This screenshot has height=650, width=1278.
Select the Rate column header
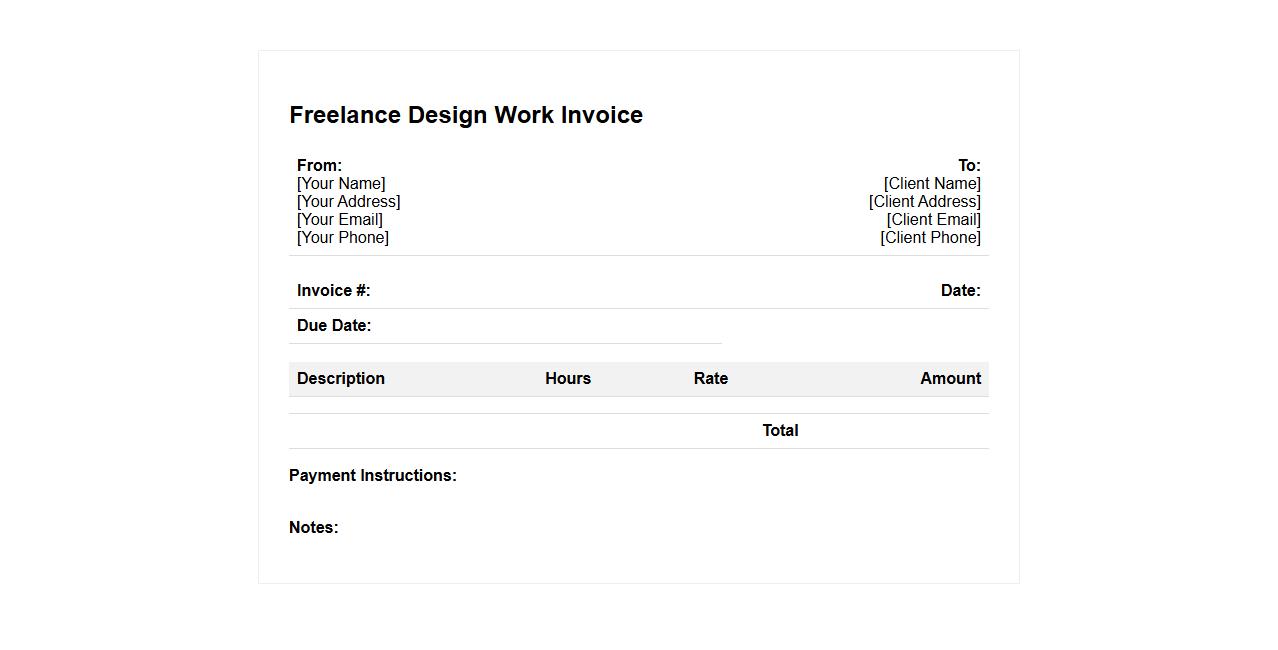[x=710, y=379]
